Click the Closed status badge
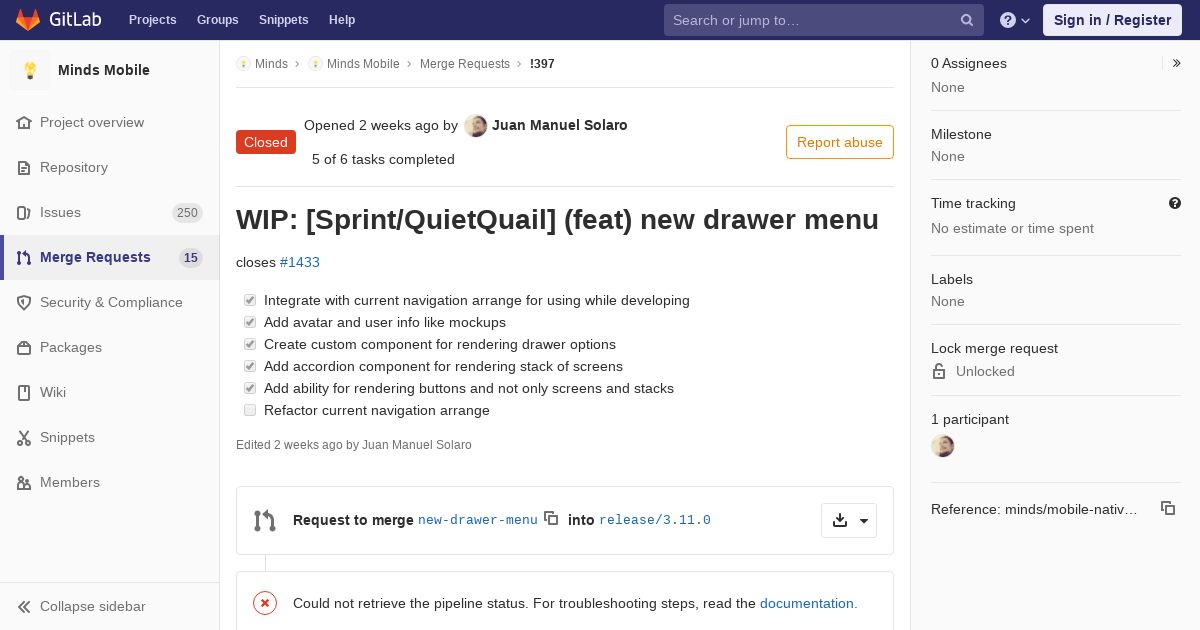1200x630 pixels. pyautogui.click(x=266, y=142)
